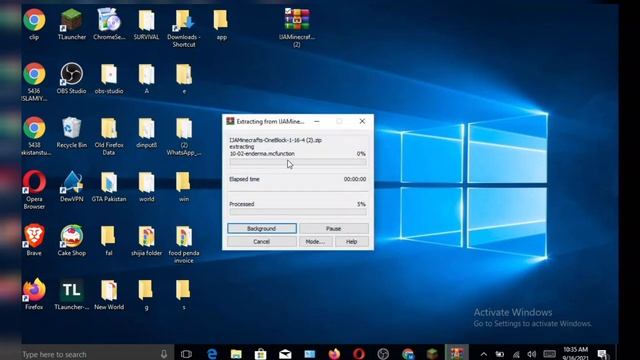Expand hidden system tray icons chevron
Screen dimensions: 640x360
483,354
